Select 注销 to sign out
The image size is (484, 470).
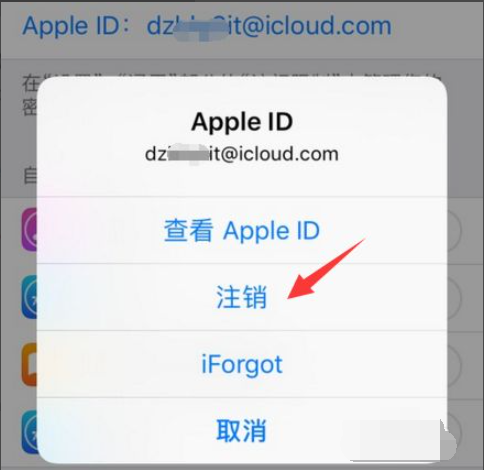(242, 297)
